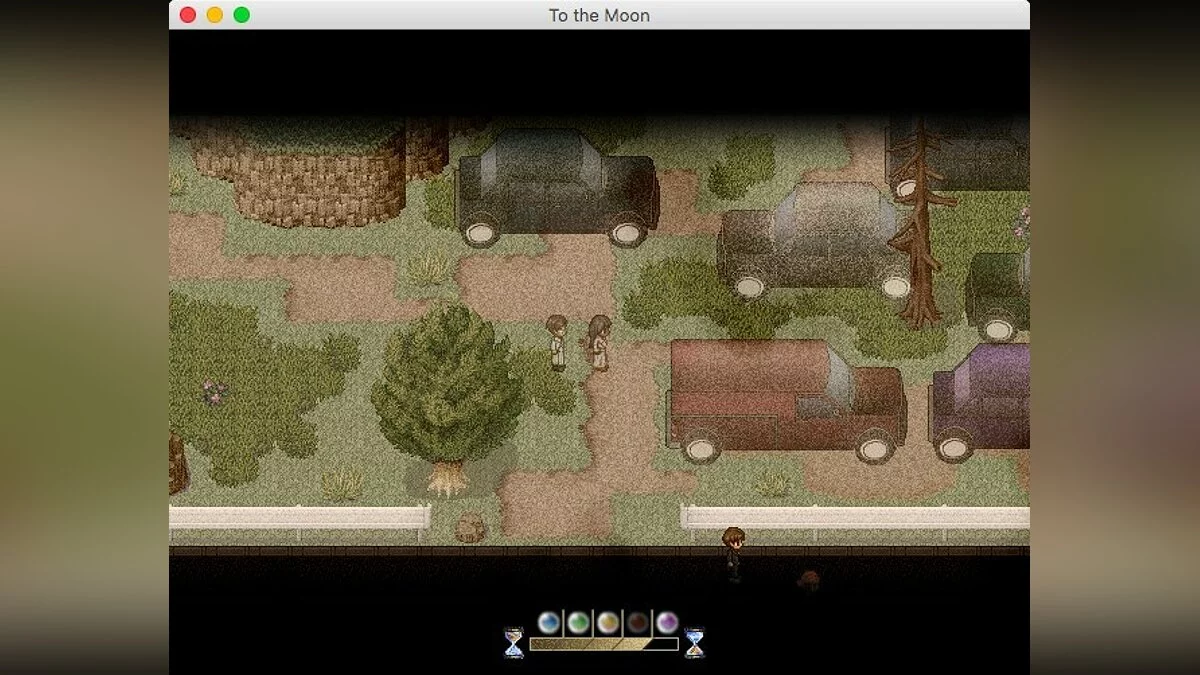The width and height of the screenshot is (1200, 675).
Task: Click the purple car at right edge
Action: (x=980, y=402)
